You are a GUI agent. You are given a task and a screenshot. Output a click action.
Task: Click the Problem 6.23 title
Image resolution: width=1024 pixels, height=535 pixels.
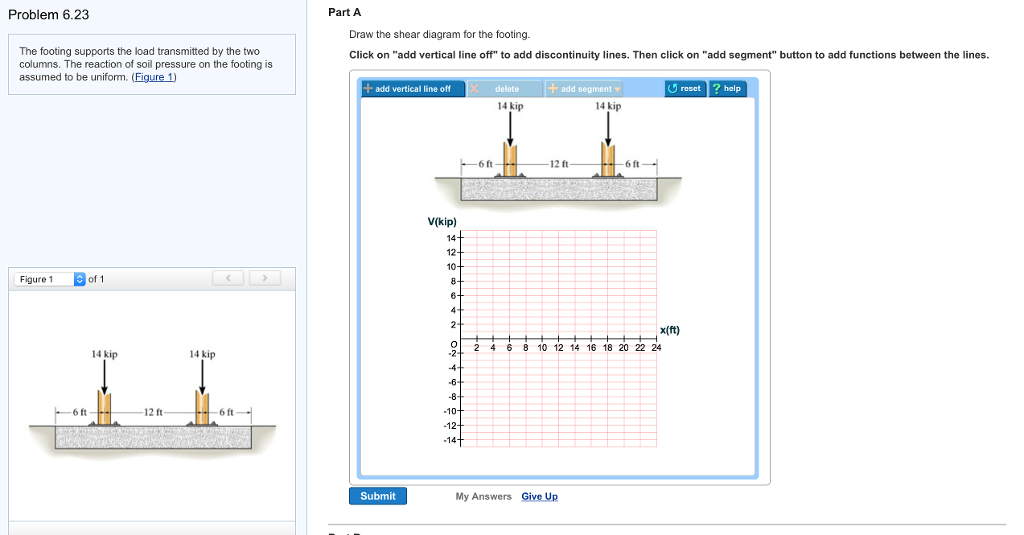pyautogui.click(x=48, y=14)
